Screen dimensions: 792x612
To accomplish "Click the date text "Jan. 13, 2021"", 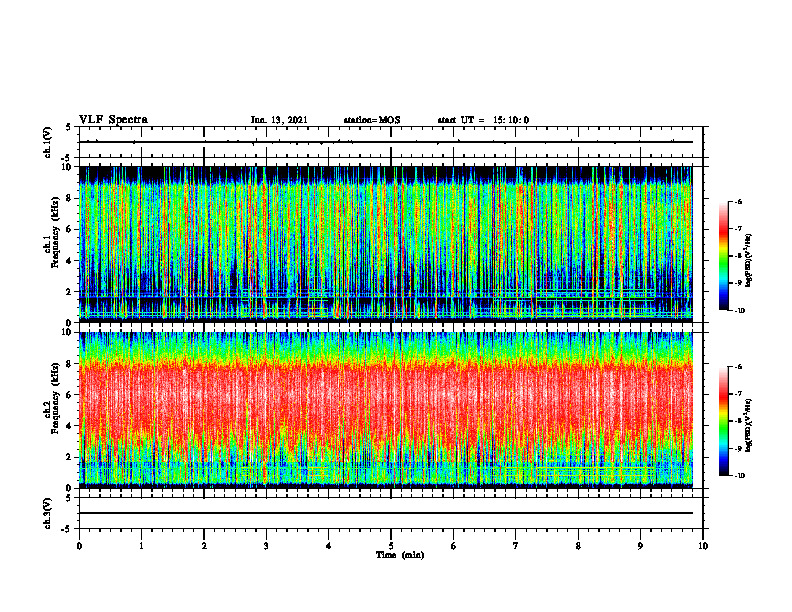I will point(279,120).
